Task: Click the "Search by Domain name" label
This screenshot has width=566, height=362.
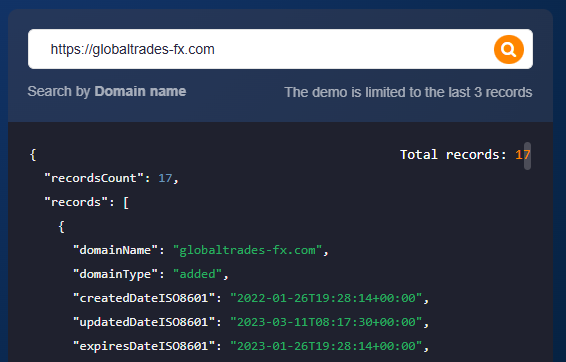Action: tap(107, 92)
